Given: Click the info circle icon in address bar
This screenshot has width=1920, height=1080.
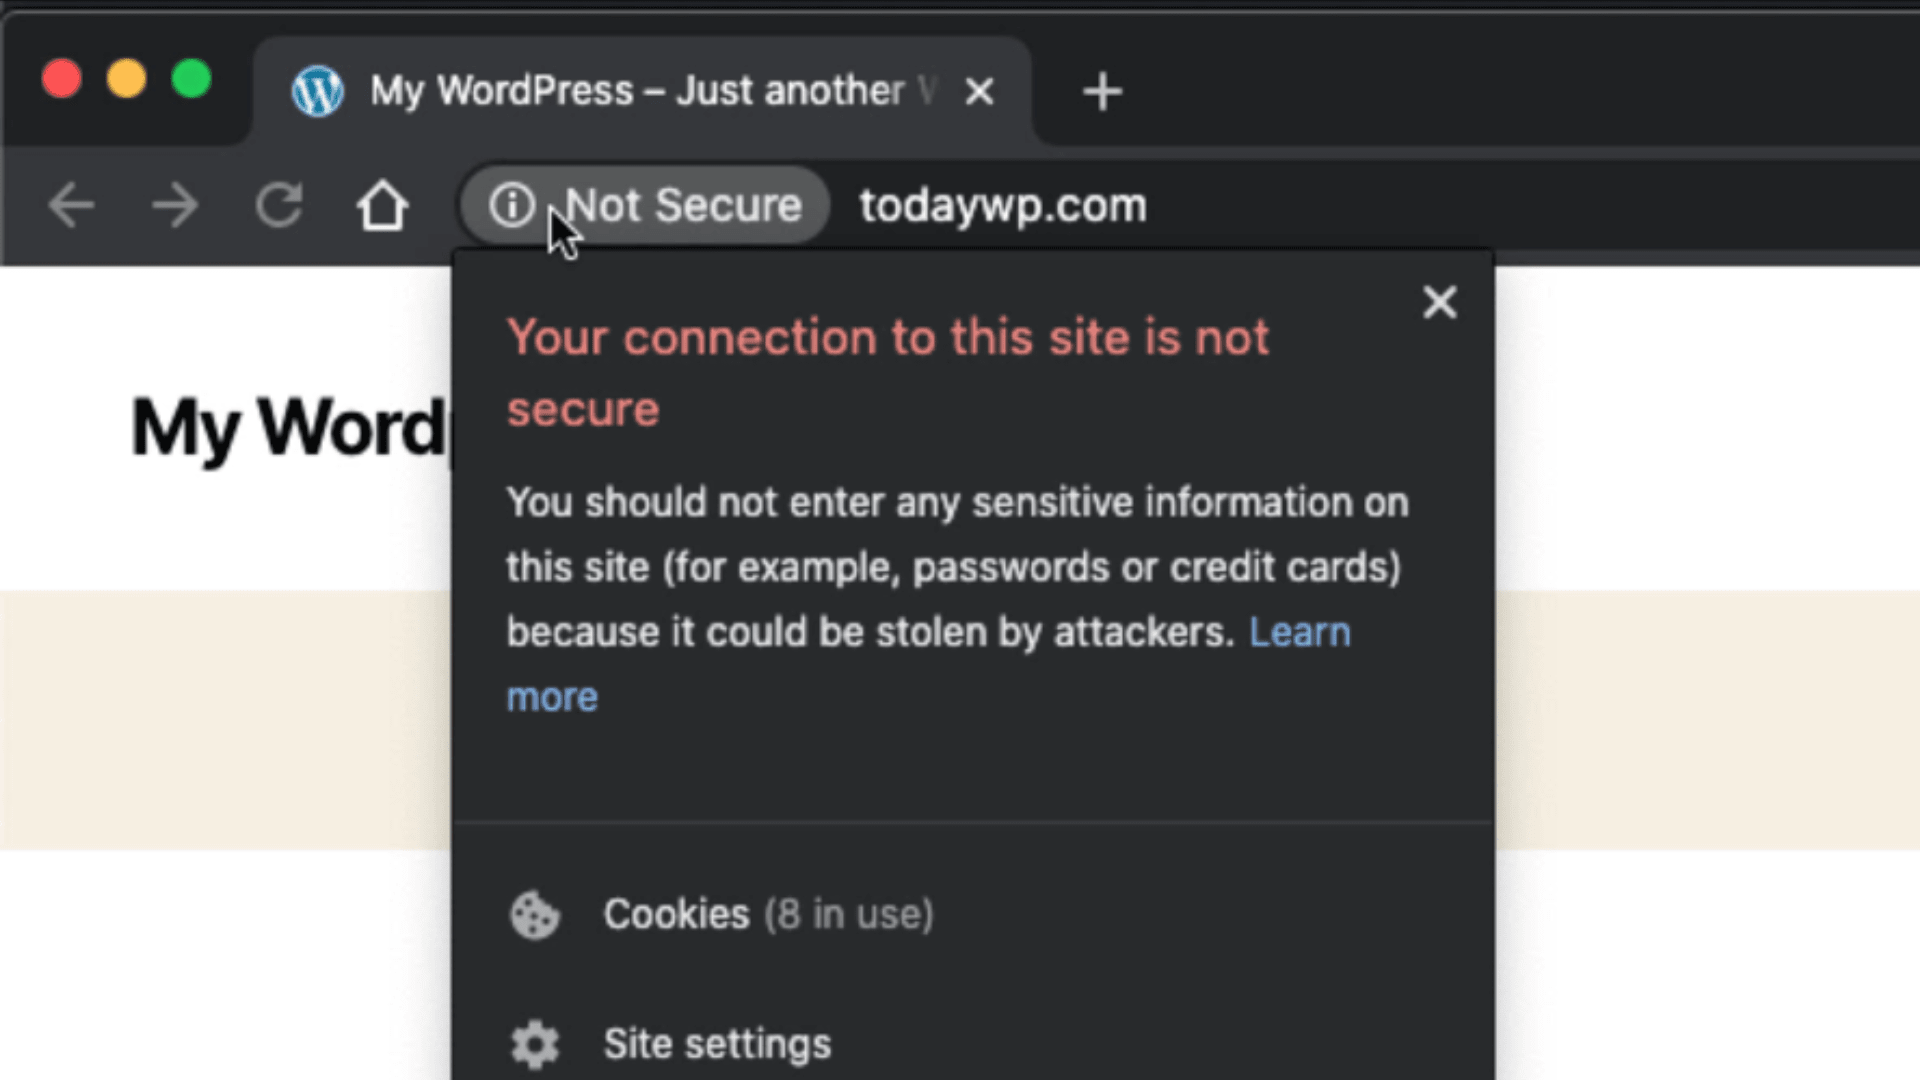Looking at the screenshot, I should click(x=512, y=205).
